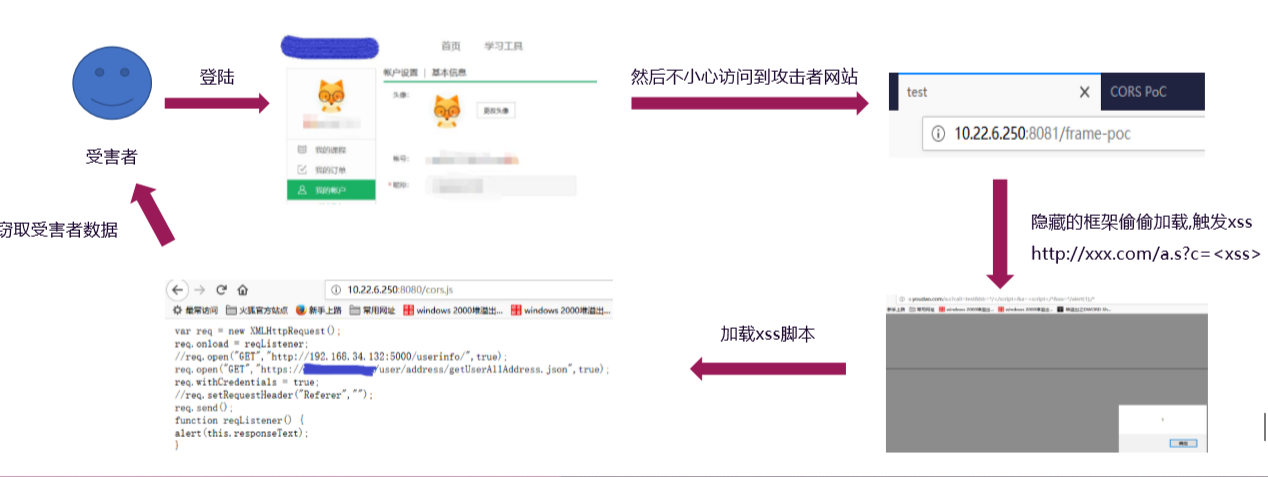Open the 首页 navigation item
The height and width of the screenshot is (477, 1268).
pos(451,46)
